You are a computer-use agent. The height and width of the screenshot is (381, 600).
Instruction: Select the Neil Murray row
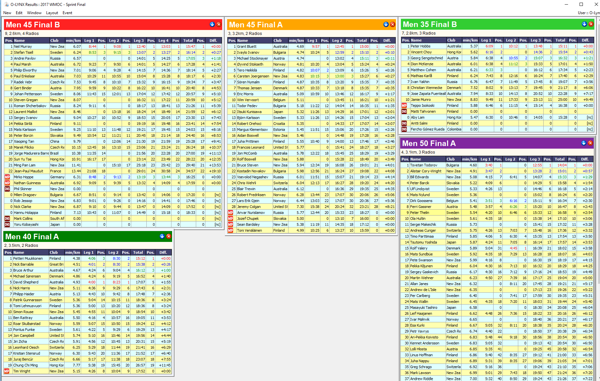coord(113,47)
